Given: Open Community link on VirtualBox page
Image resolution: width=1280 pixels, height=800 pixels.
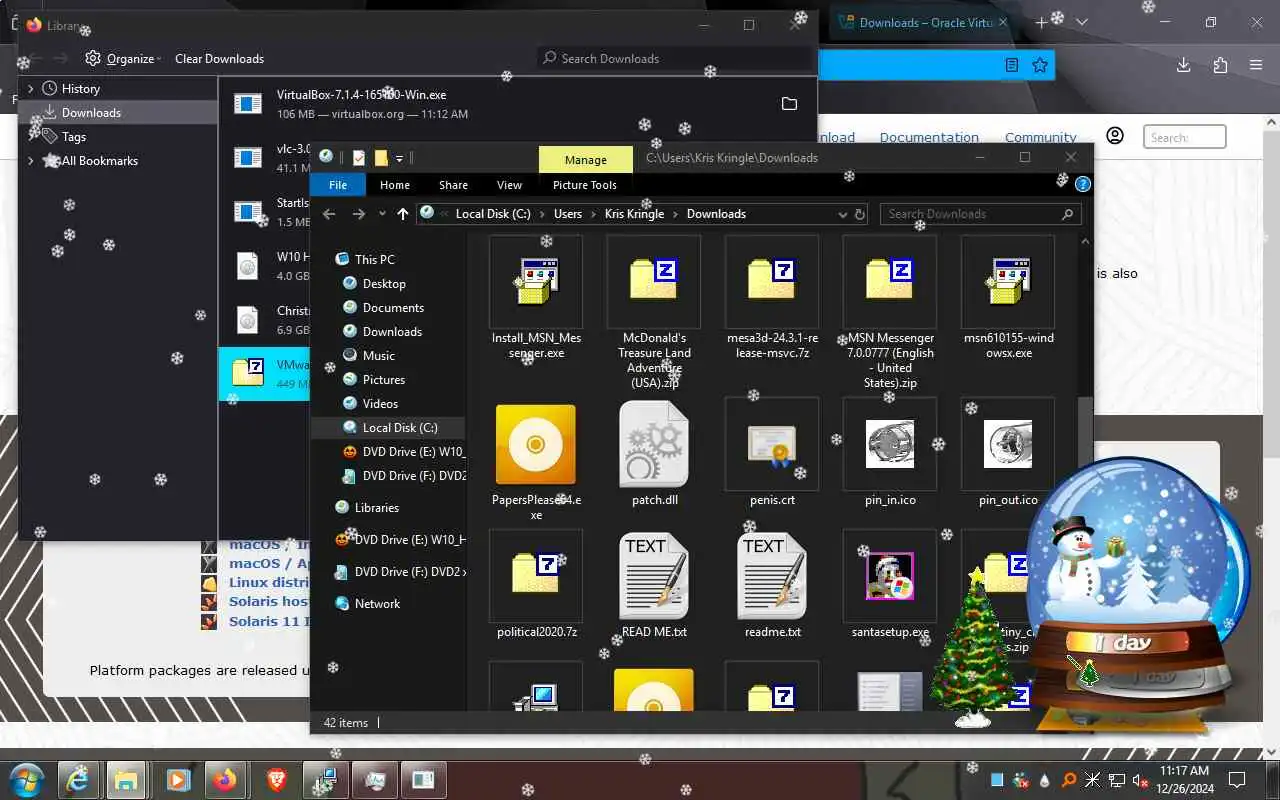Looking at the screenshot, I should 1040,137.
